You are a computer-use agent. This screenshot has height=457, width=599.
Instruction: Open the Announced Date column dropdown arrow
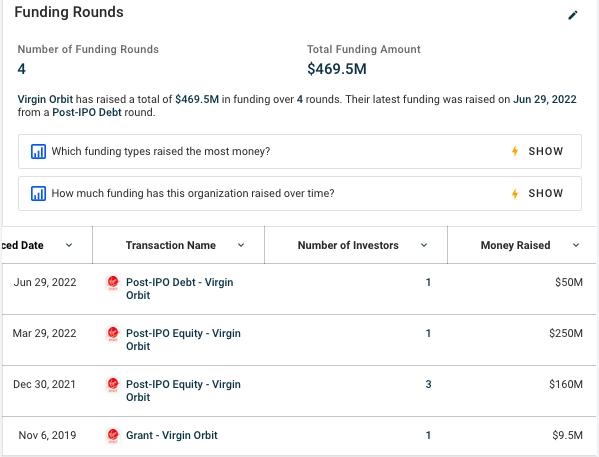pyautogui.click(x=69, y=245)
